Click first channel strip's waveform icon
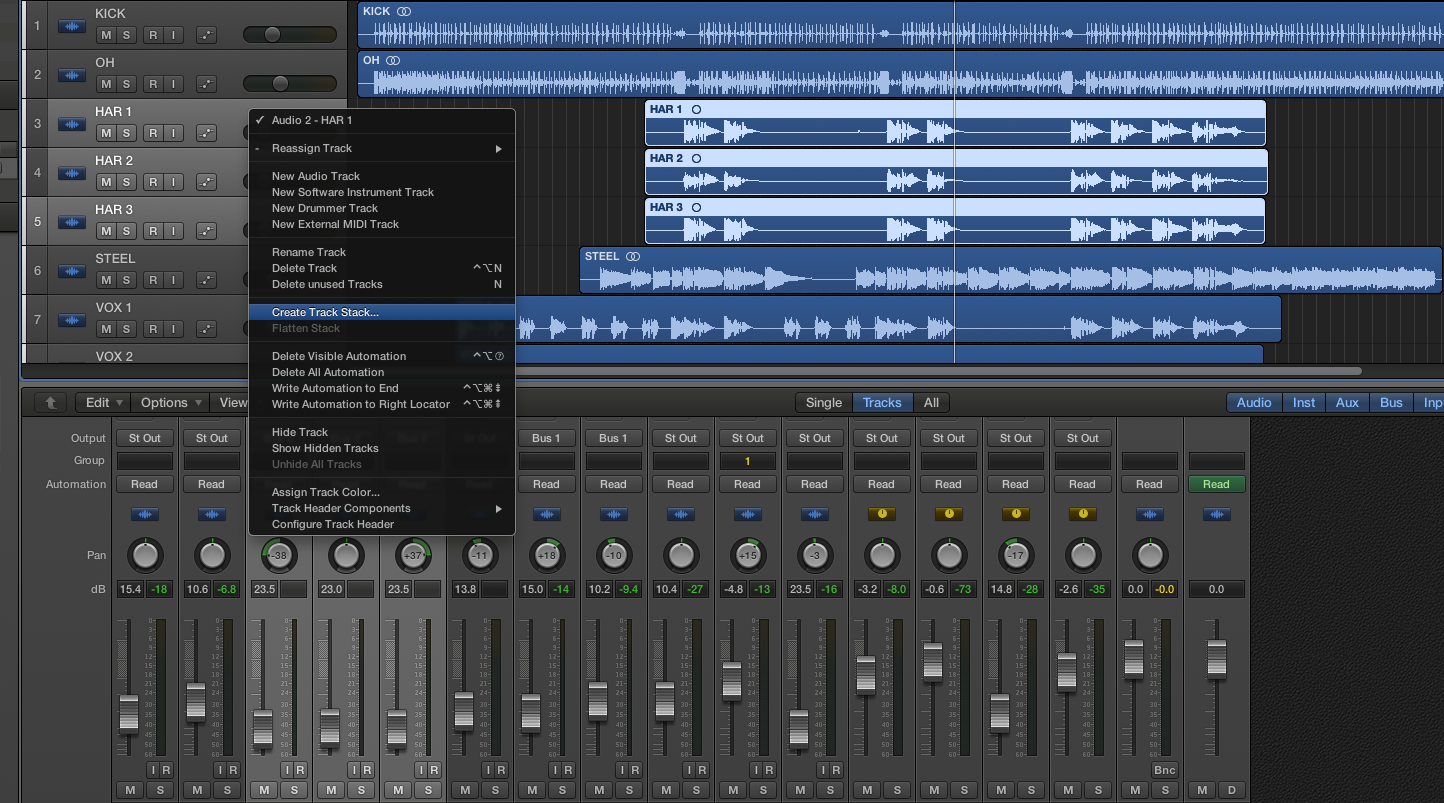Image resolution: width=1444 pixels, height=803 pixels. pyautogui.click(x=145, y=514)
